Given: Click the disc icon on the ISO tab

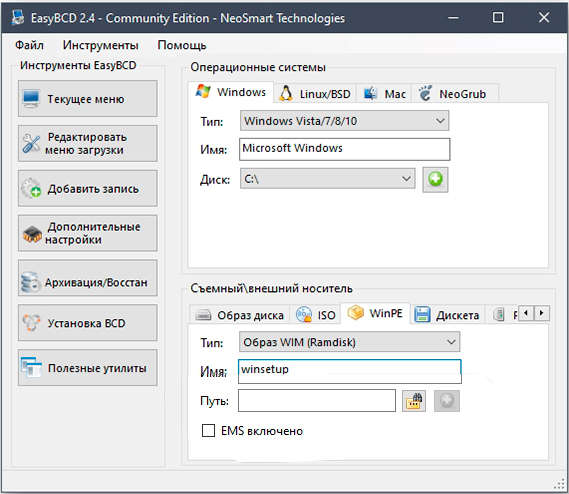Looking at the screenshot, I should coord(304,314).
